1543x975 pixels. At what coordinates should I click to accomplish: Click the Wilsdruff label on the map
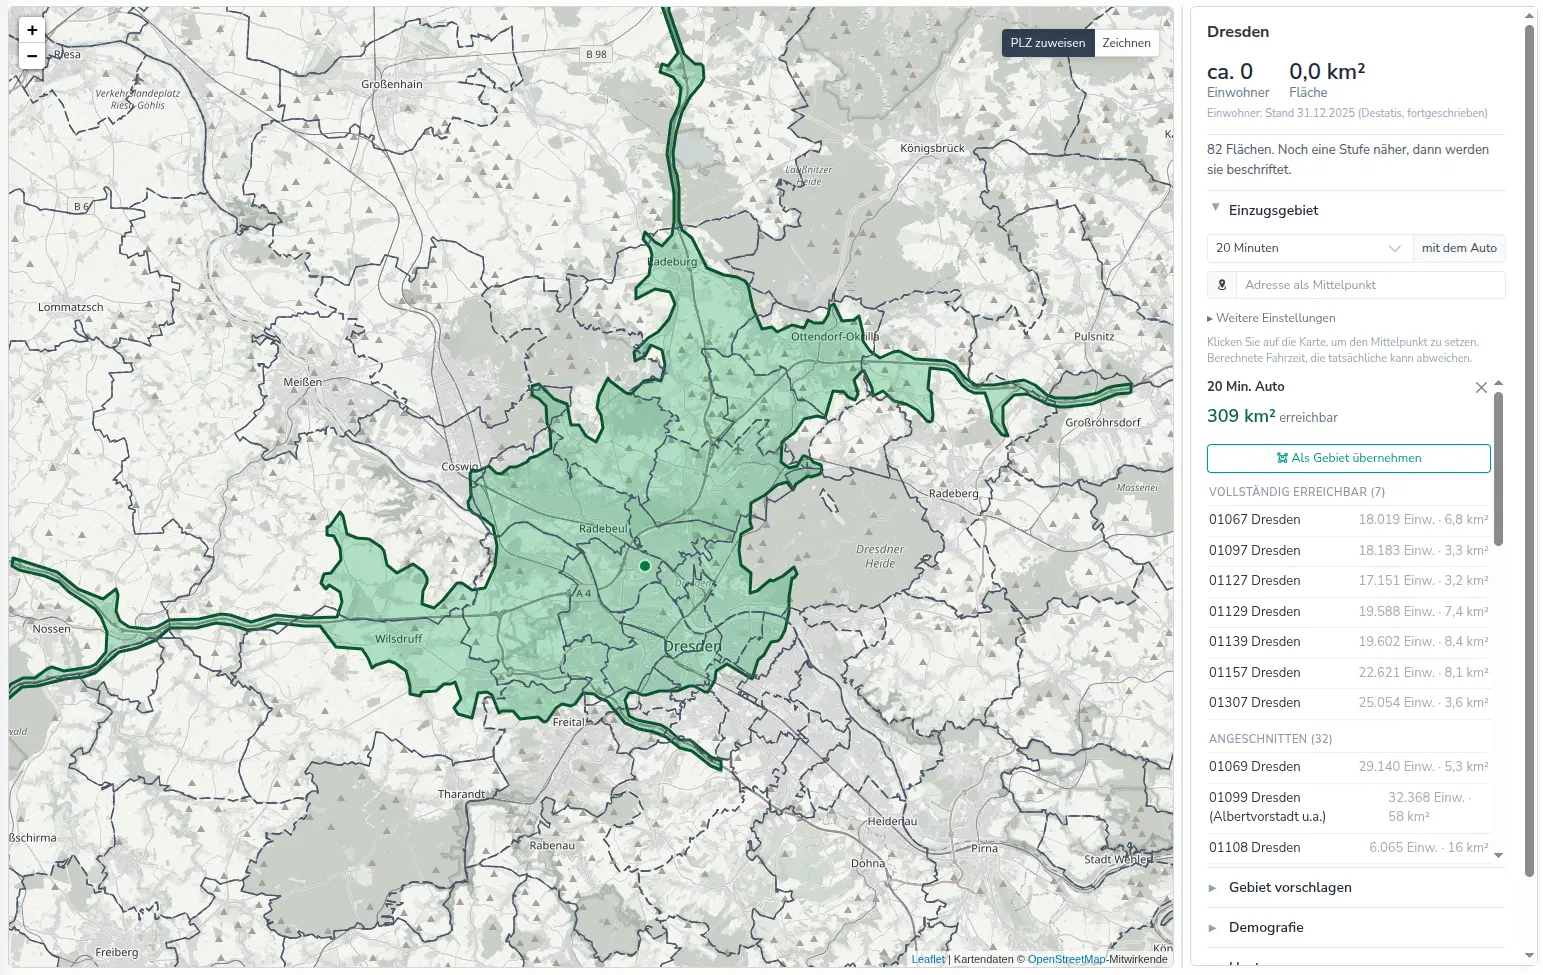pos(399,639)
